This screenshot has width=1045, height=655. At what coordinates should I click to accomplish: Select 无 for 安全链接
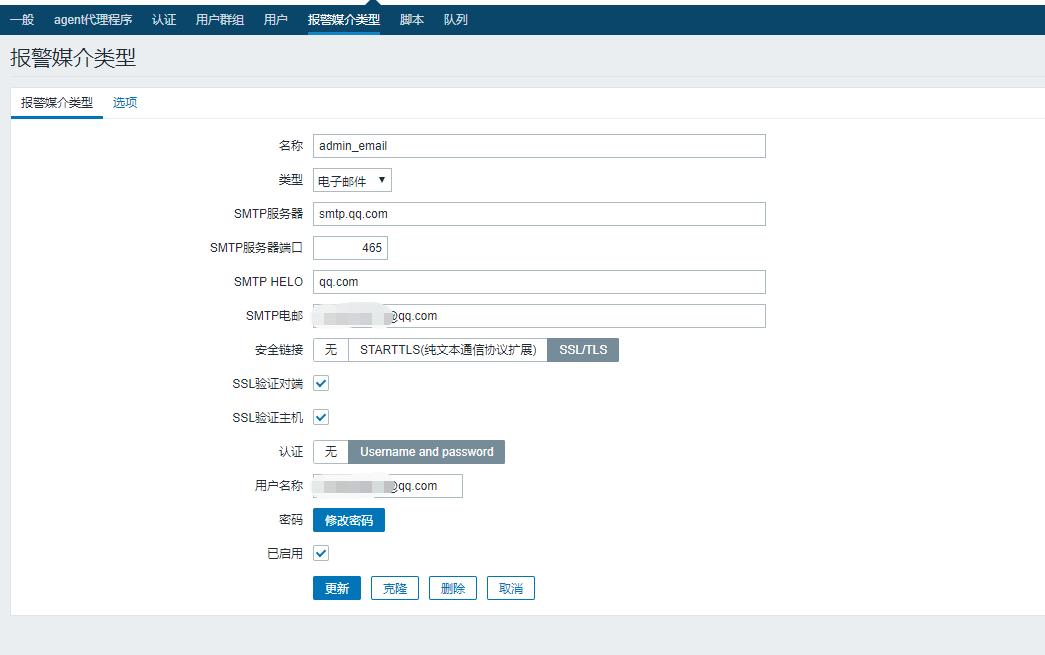[331, 350]
